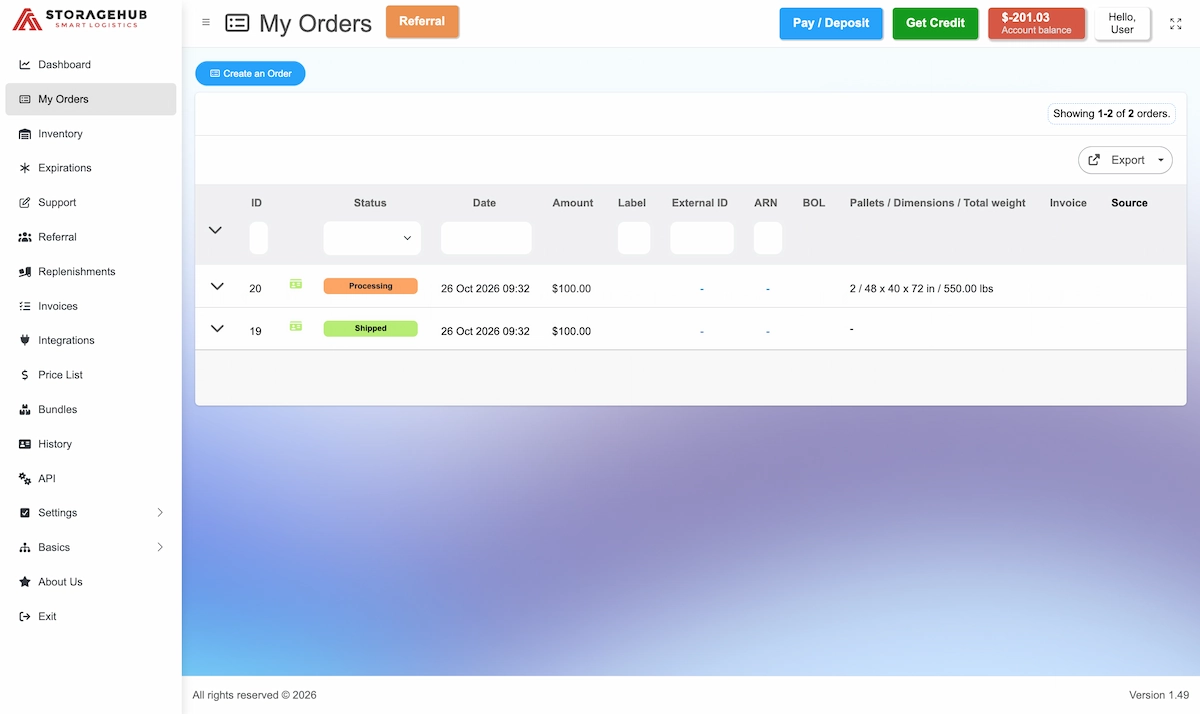Click the Support edit icon

tap(25, 203)
